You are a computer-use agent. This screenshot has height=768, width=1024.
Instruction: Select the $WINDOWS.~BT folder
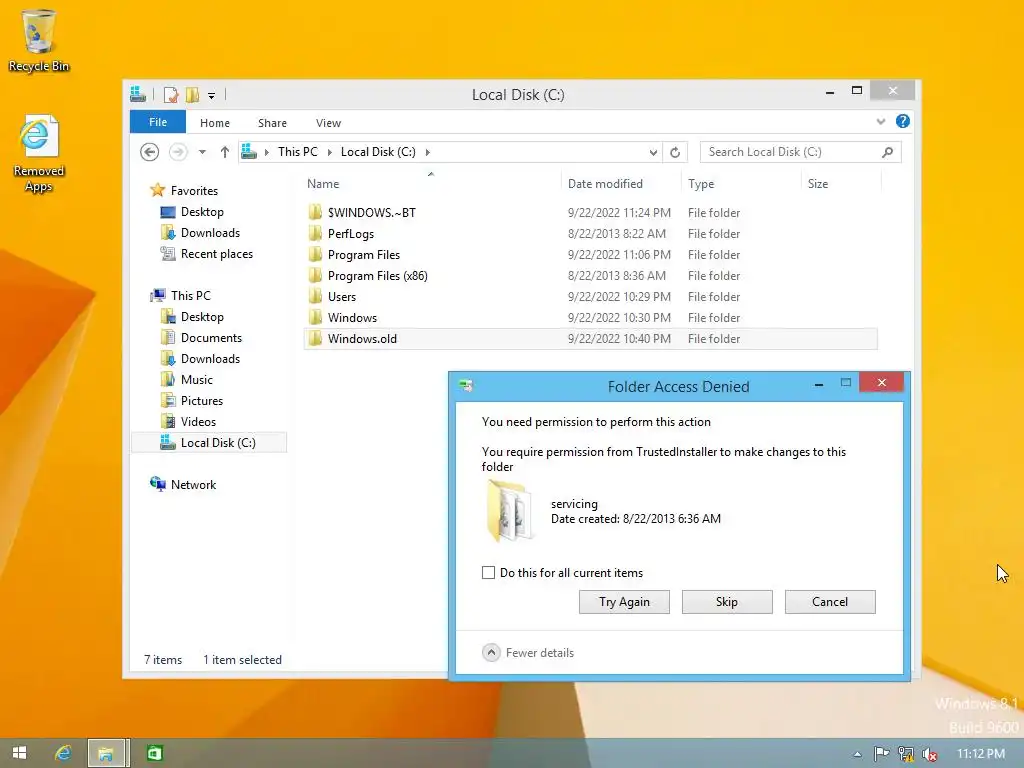[x=591, y=212]
